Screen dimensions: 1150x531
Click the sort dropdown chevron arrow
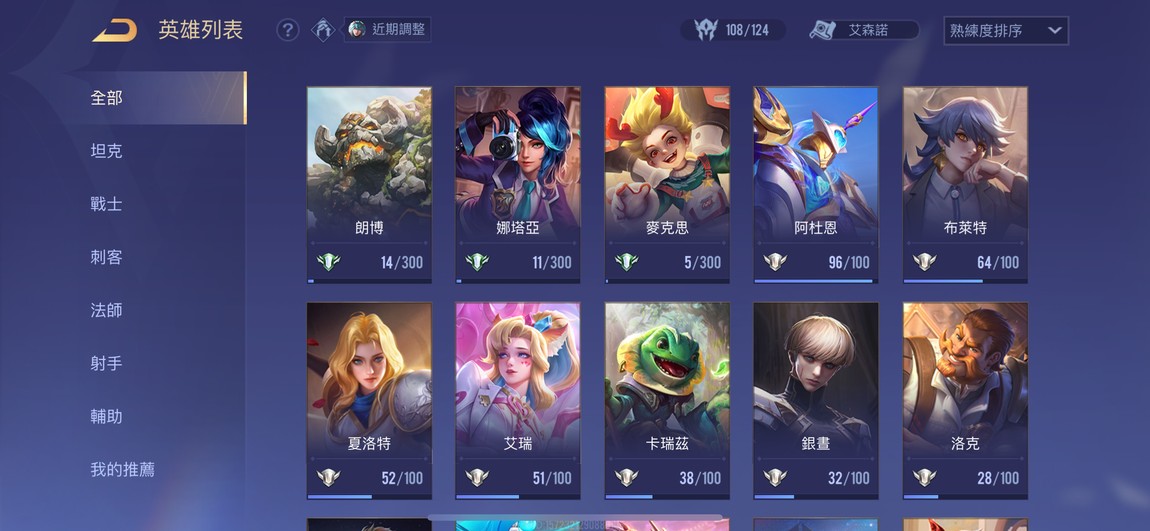1054,31
